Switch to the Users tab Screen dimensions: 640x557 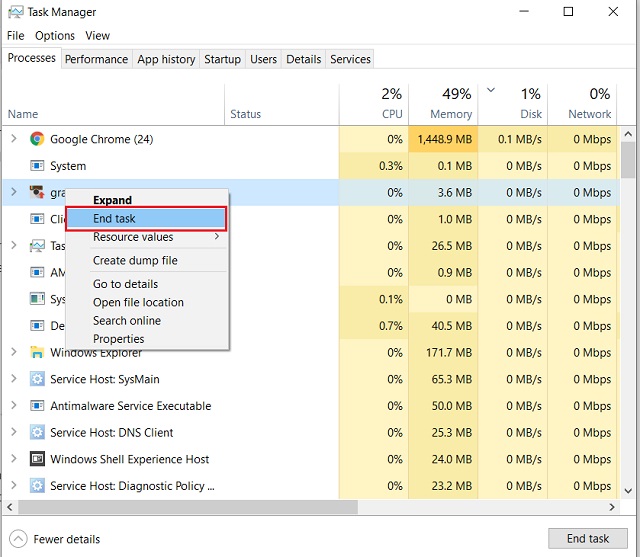click(x=263, y=59)
